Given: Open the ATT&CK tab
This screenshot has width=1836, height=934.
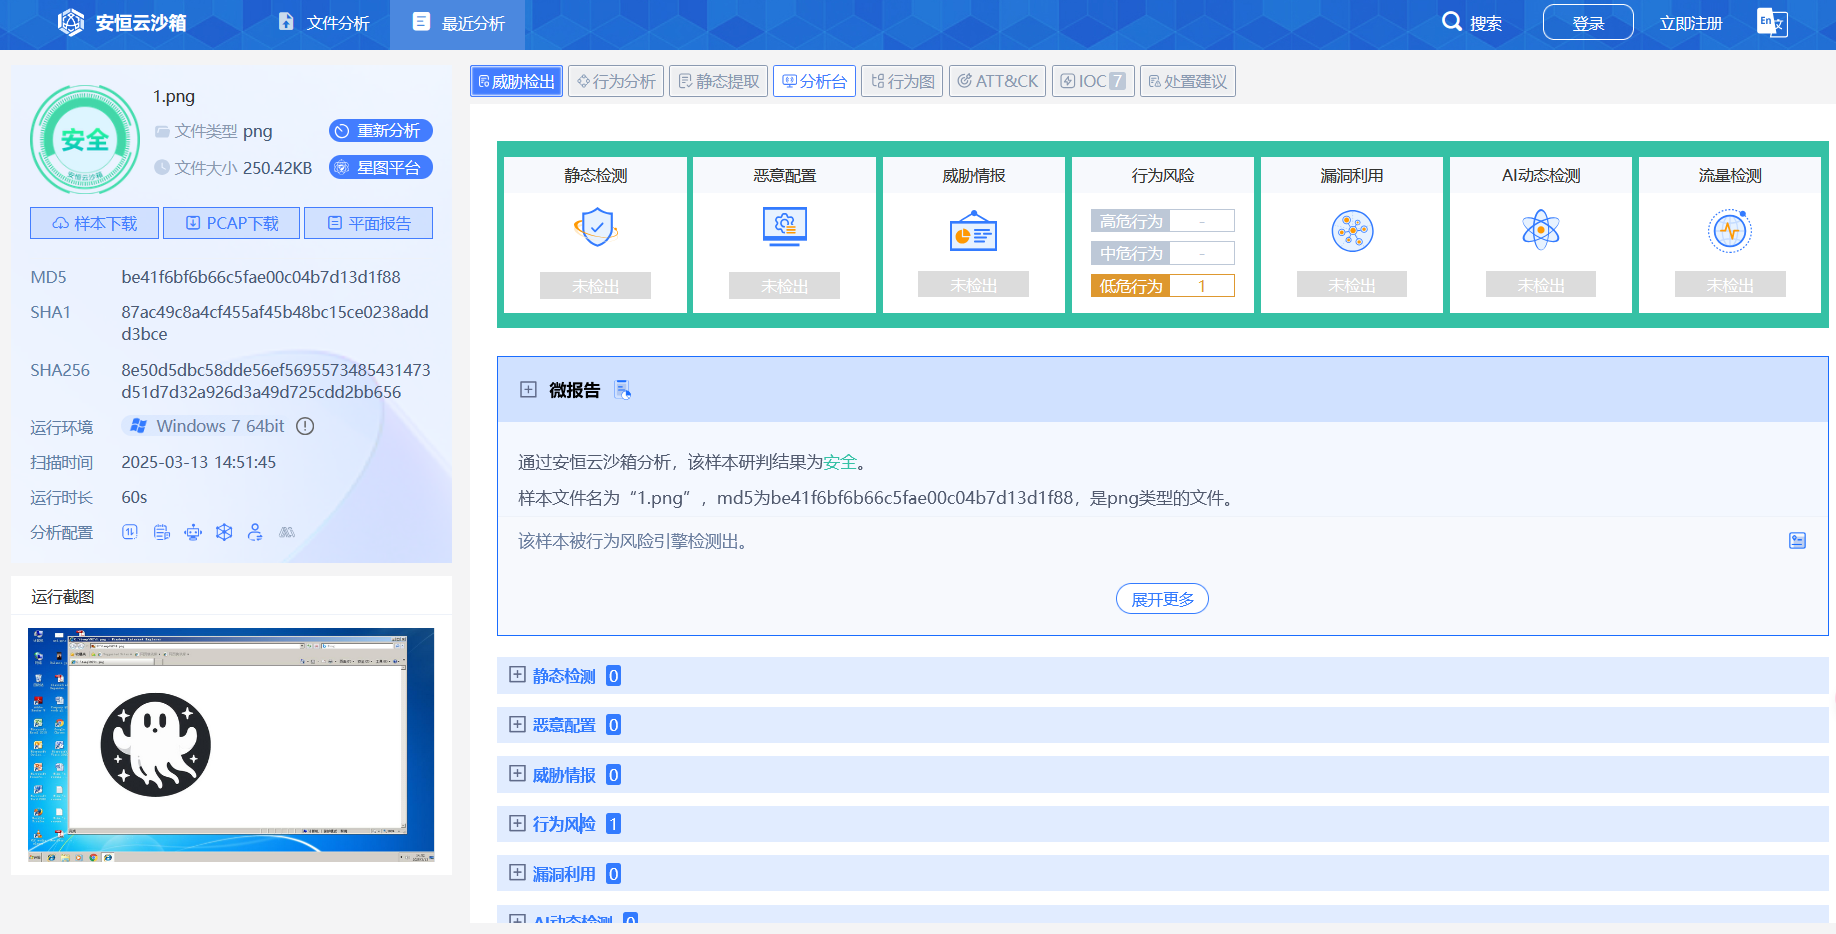Looking at the screenshot, I should click(x=997, y=81).
